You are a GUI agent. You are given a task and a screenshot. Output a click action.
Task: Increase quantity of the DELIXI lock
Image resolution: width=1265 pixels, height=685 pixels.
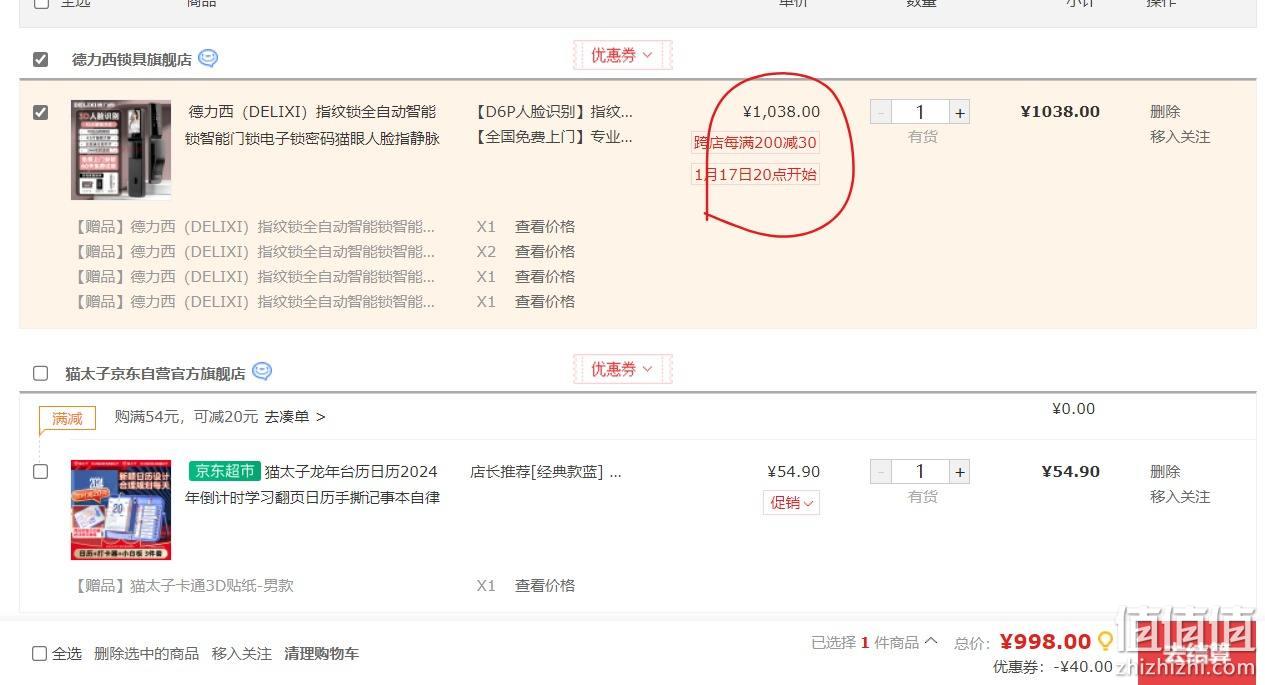tap(960, 112)
